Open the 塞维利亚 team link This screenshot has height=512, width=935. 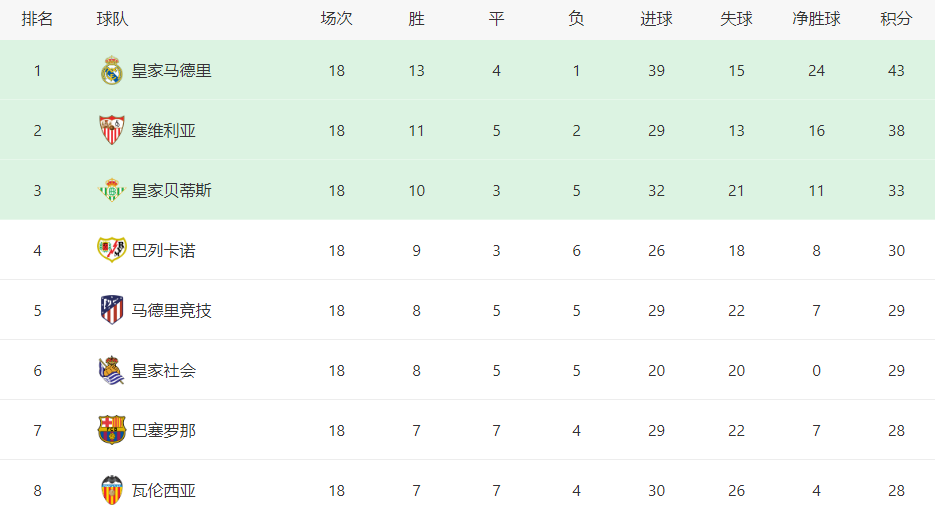[164, 131]
